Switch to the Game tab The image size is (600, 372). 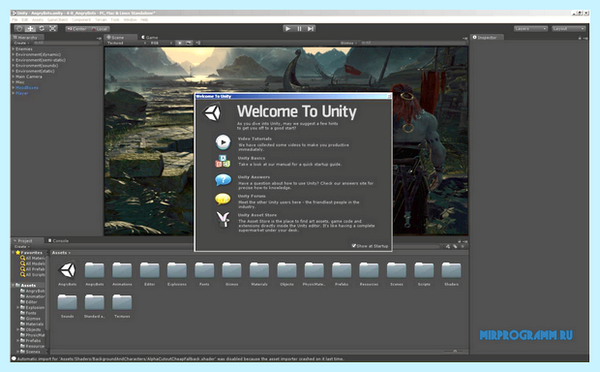(x=150, y=38)
